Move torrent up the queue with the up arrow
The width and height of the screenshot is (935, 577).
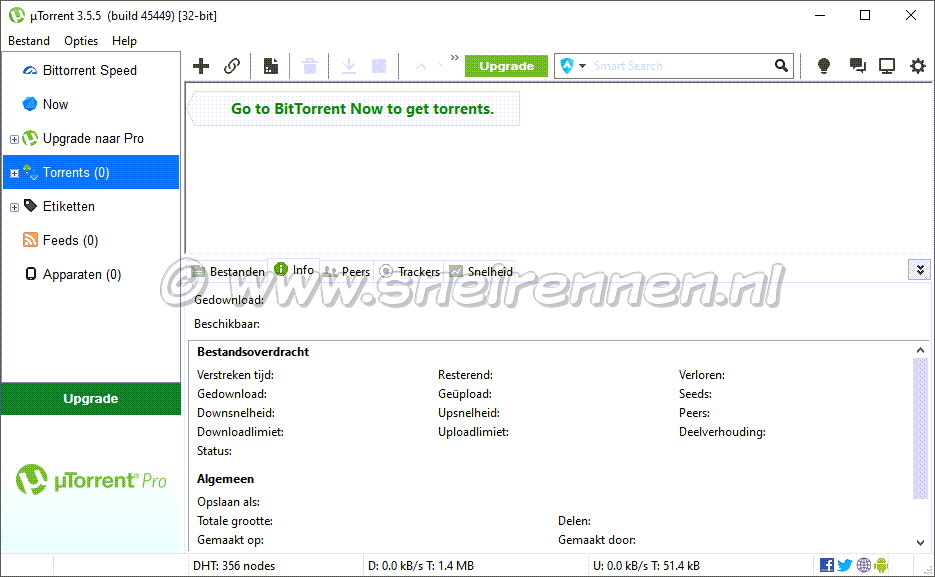tap(421, 66)
